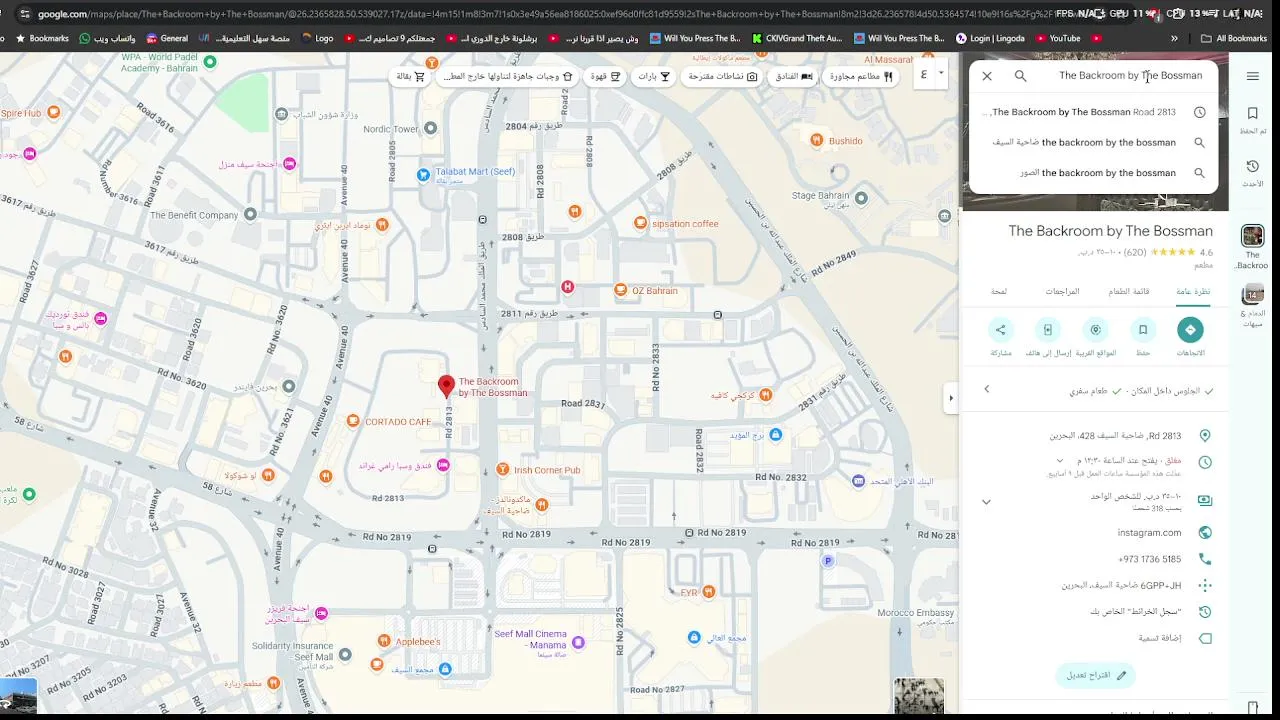Expand opening hours dropdown arrow
This screenshot has width=1280, height=720.
tap(1059, 460)
